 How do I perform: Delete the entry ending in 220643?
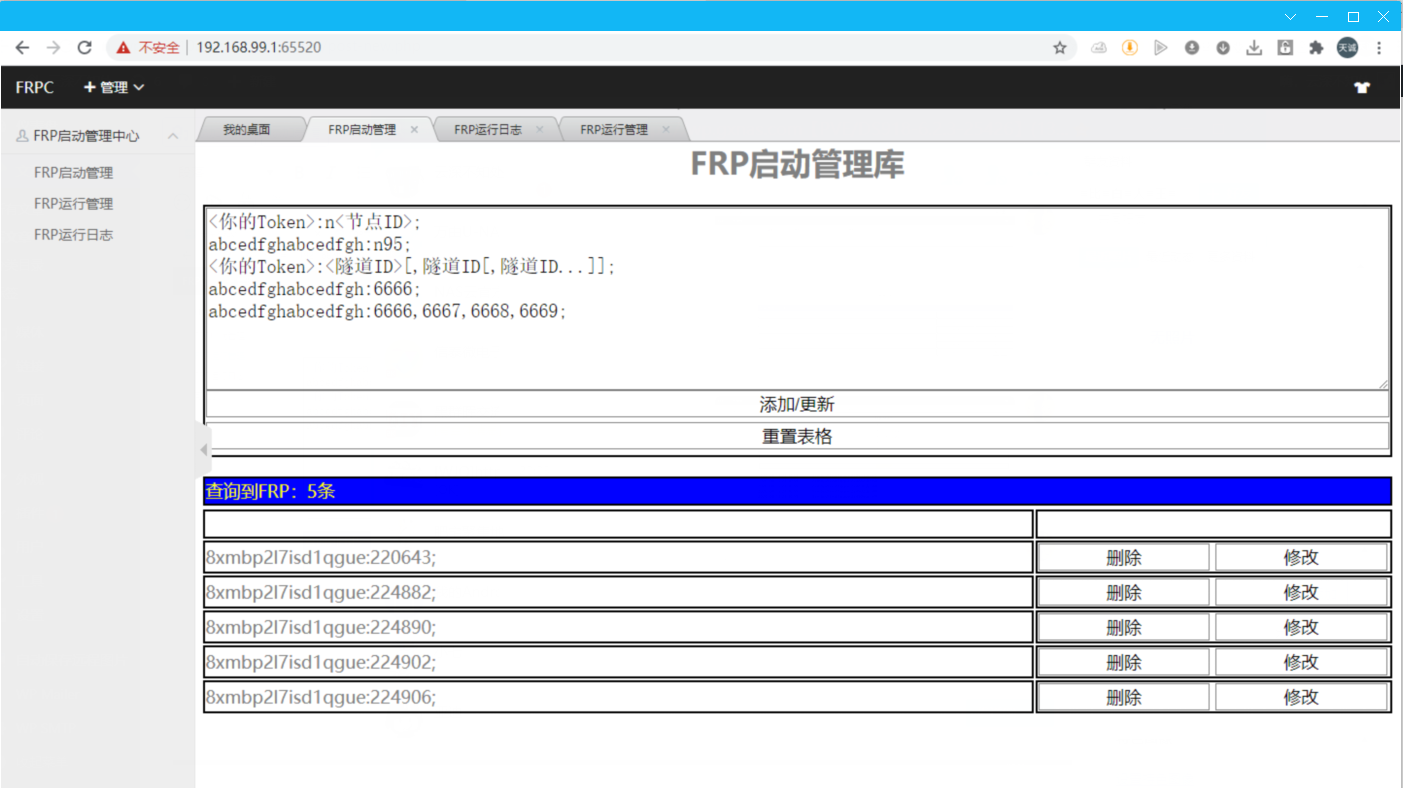[x=1123, y=558]
